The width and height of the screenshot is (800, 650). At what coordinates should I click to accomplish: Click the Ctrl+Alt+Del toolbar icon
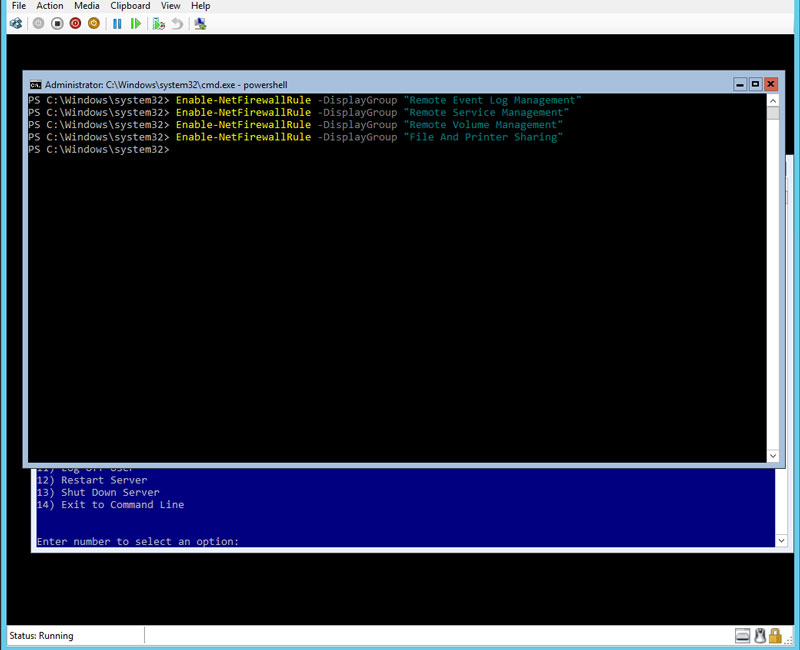click(16, 23)
